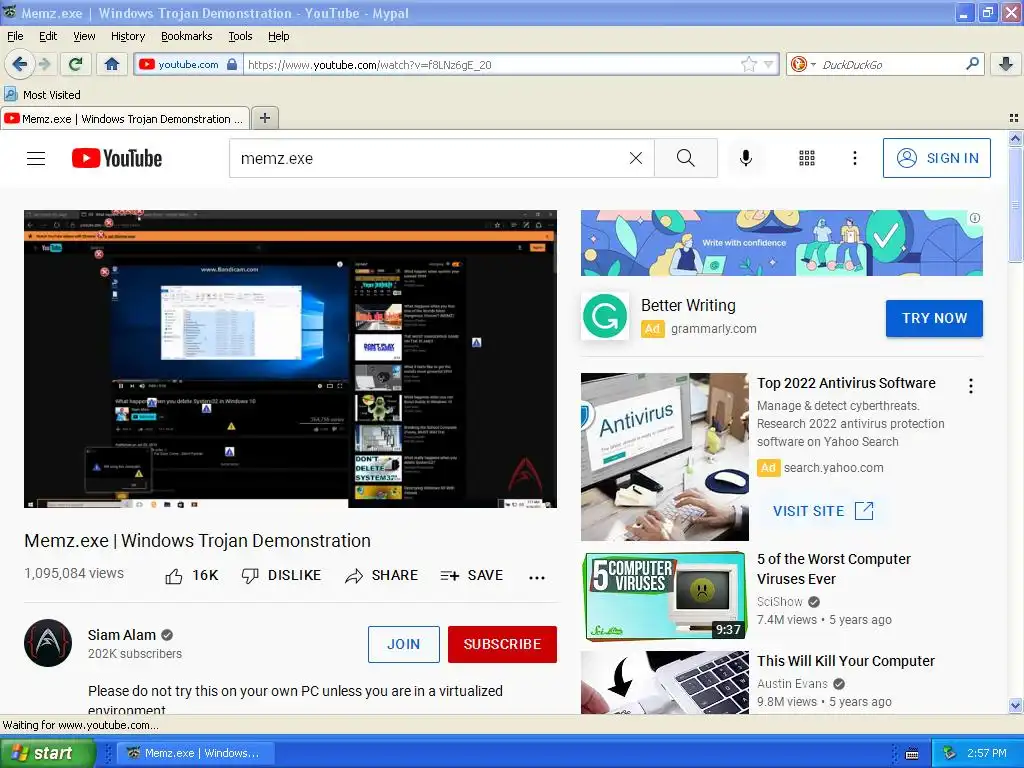
Task: Open the DuckDuckGo search engine dropdown
Action: point(803,64)
